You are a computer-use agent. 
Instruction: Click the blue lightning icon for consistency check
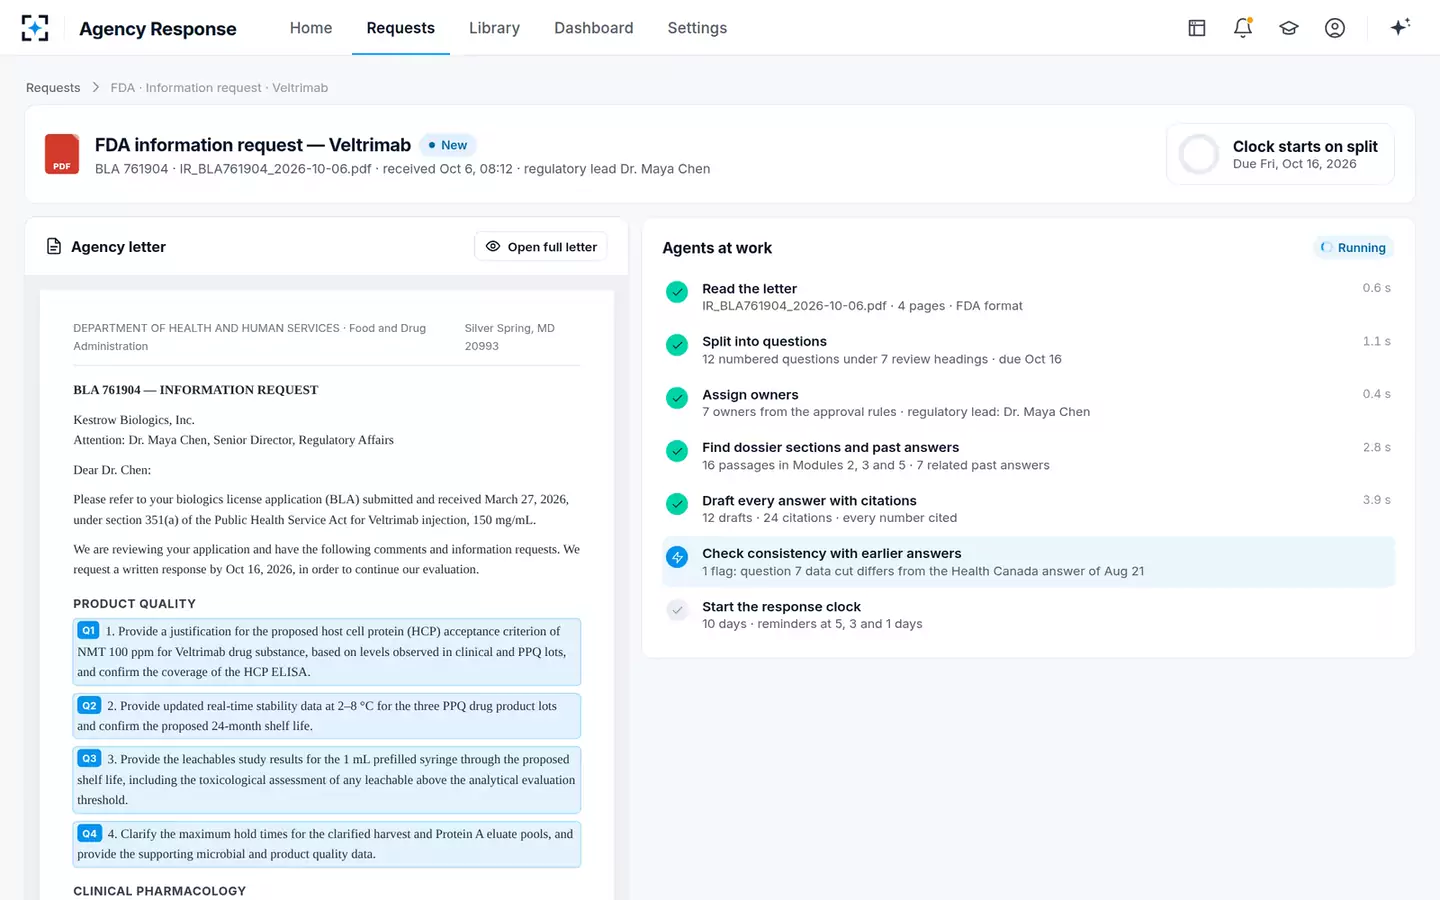pyautogui.click(x=677, y=557)
